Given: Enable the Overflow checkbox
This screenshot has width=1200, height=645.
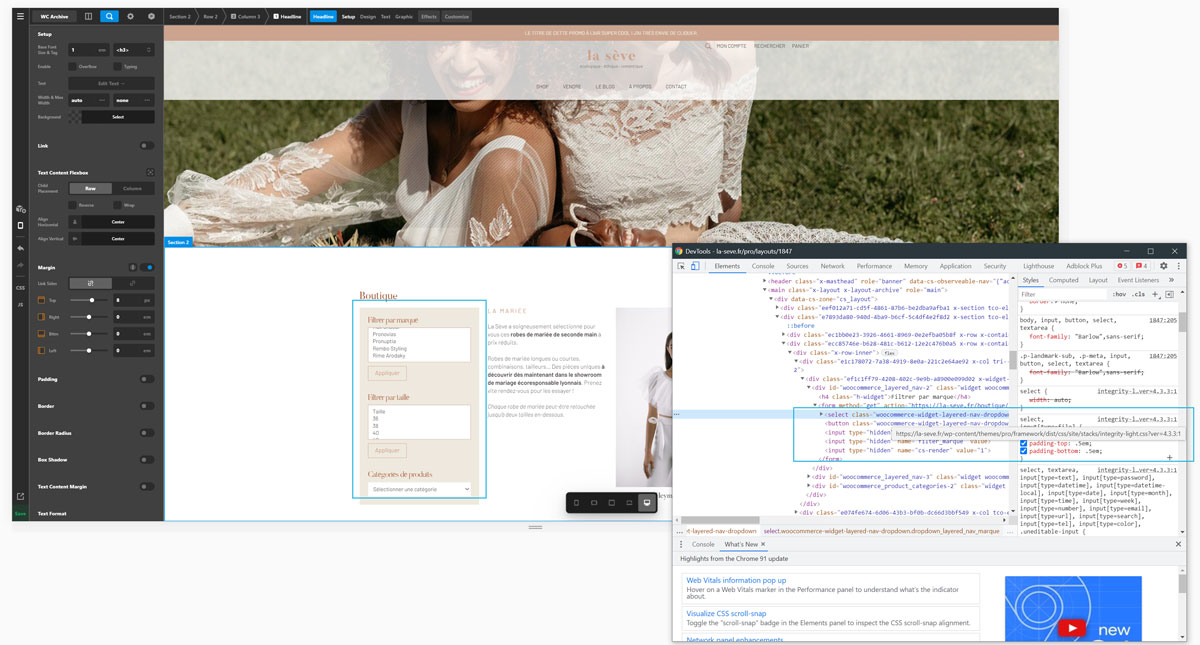Looking at the screenshot, I should [72, 66].
